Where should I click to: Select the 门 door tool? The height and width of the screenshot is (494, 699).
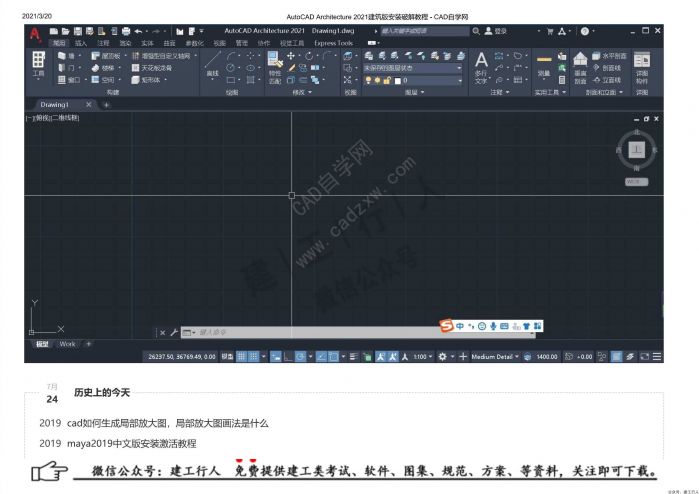coord(66,68)
